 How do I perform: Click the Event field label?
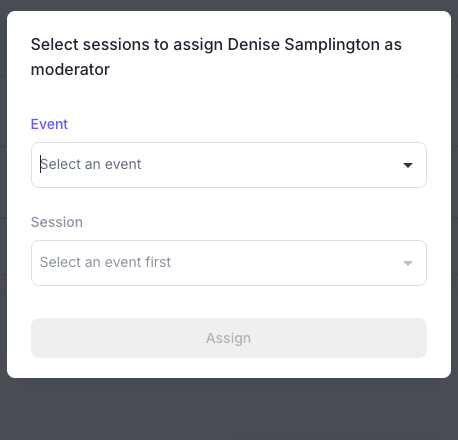pos(49,124)
